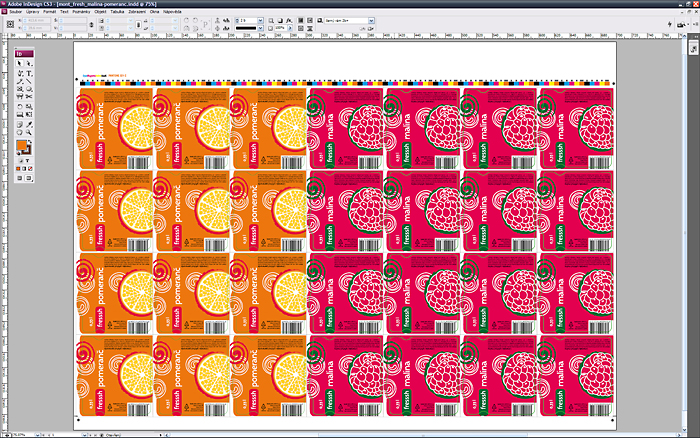Click the Y position field
This screenshot has width=700, height=438.
point(38,28)
